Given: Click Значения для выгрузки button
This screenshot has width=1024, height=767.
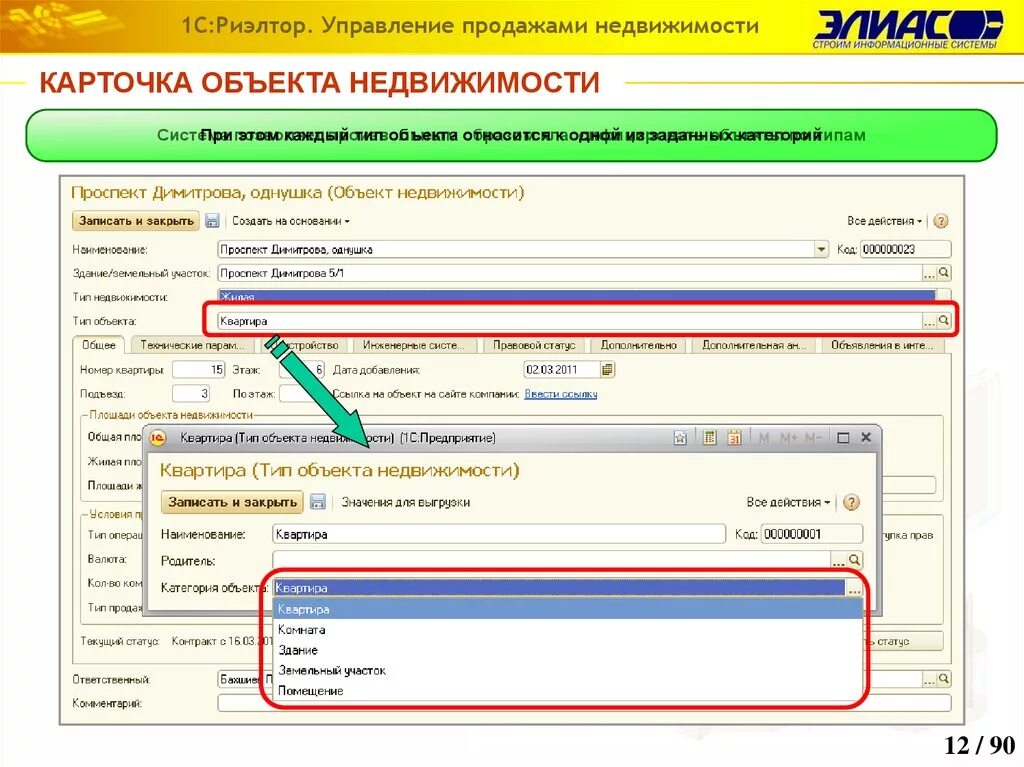Looking at the screenshot, I should (406, 502).
